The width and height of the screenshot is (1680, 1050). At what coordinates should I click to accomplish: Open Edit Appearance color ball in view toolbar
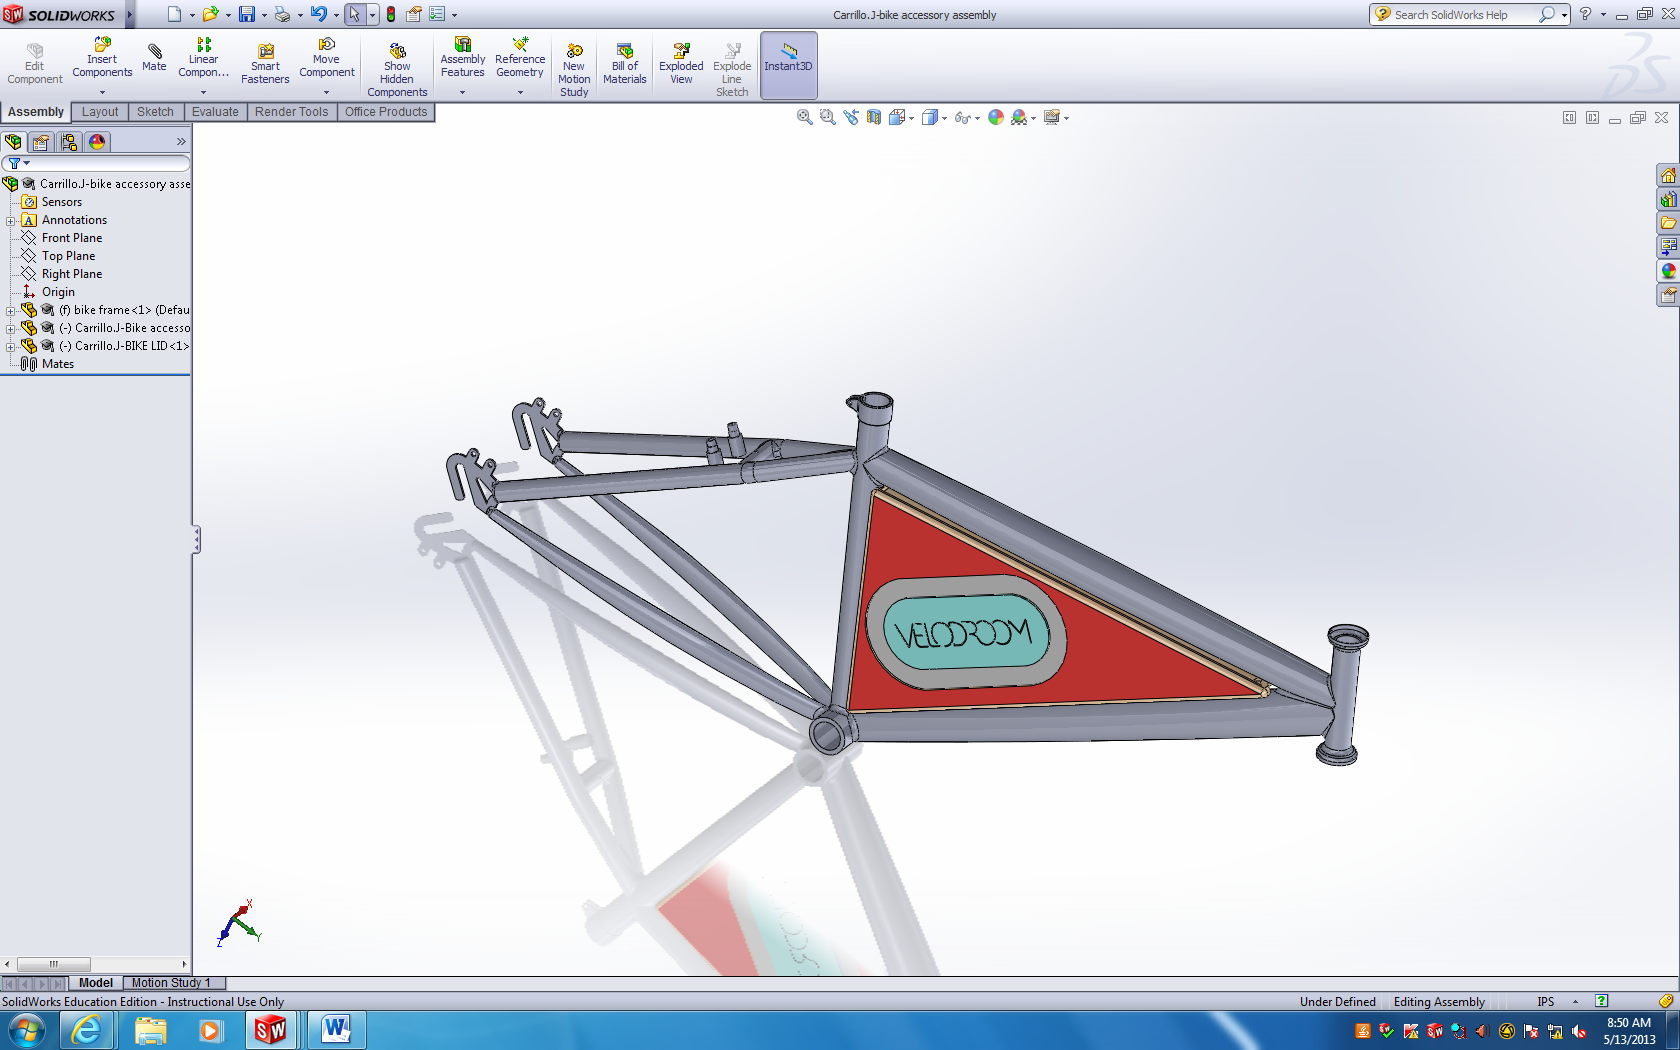(996, 117)
